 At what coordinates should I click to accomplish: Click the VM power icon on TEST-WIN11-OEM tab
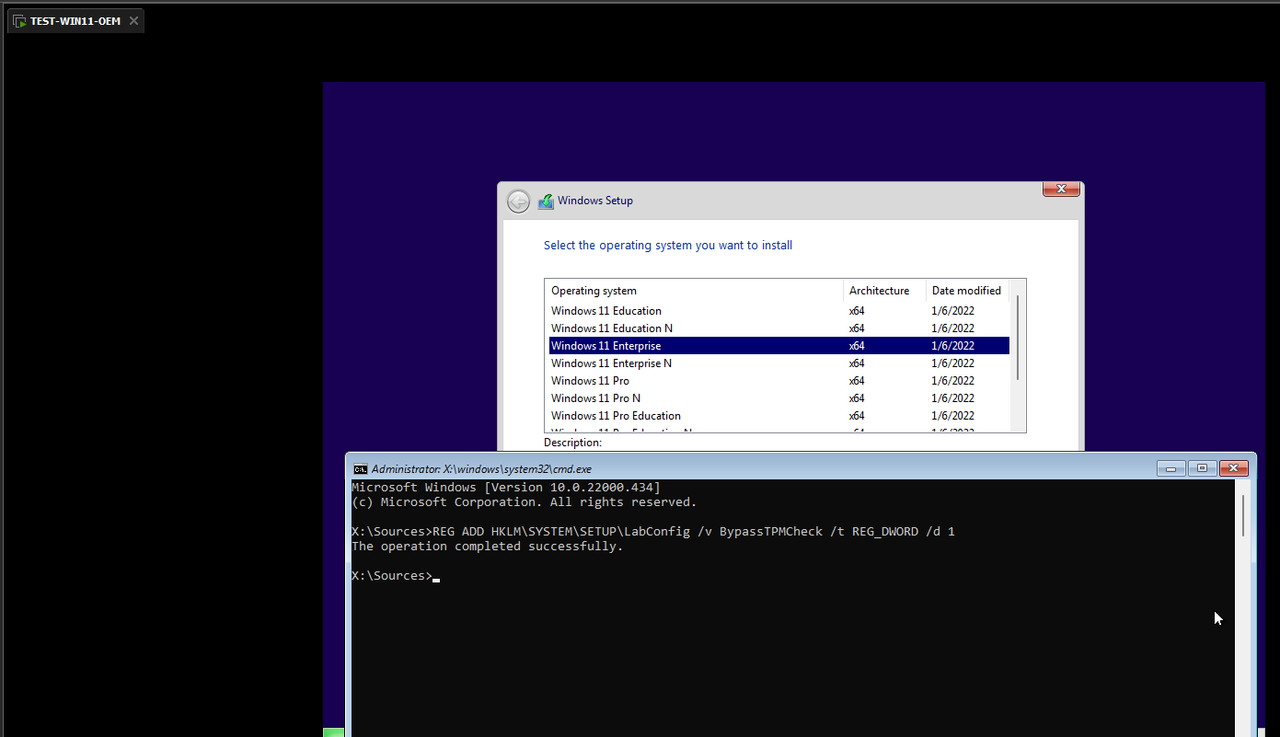pyautogui.click(x=20, y=21)
